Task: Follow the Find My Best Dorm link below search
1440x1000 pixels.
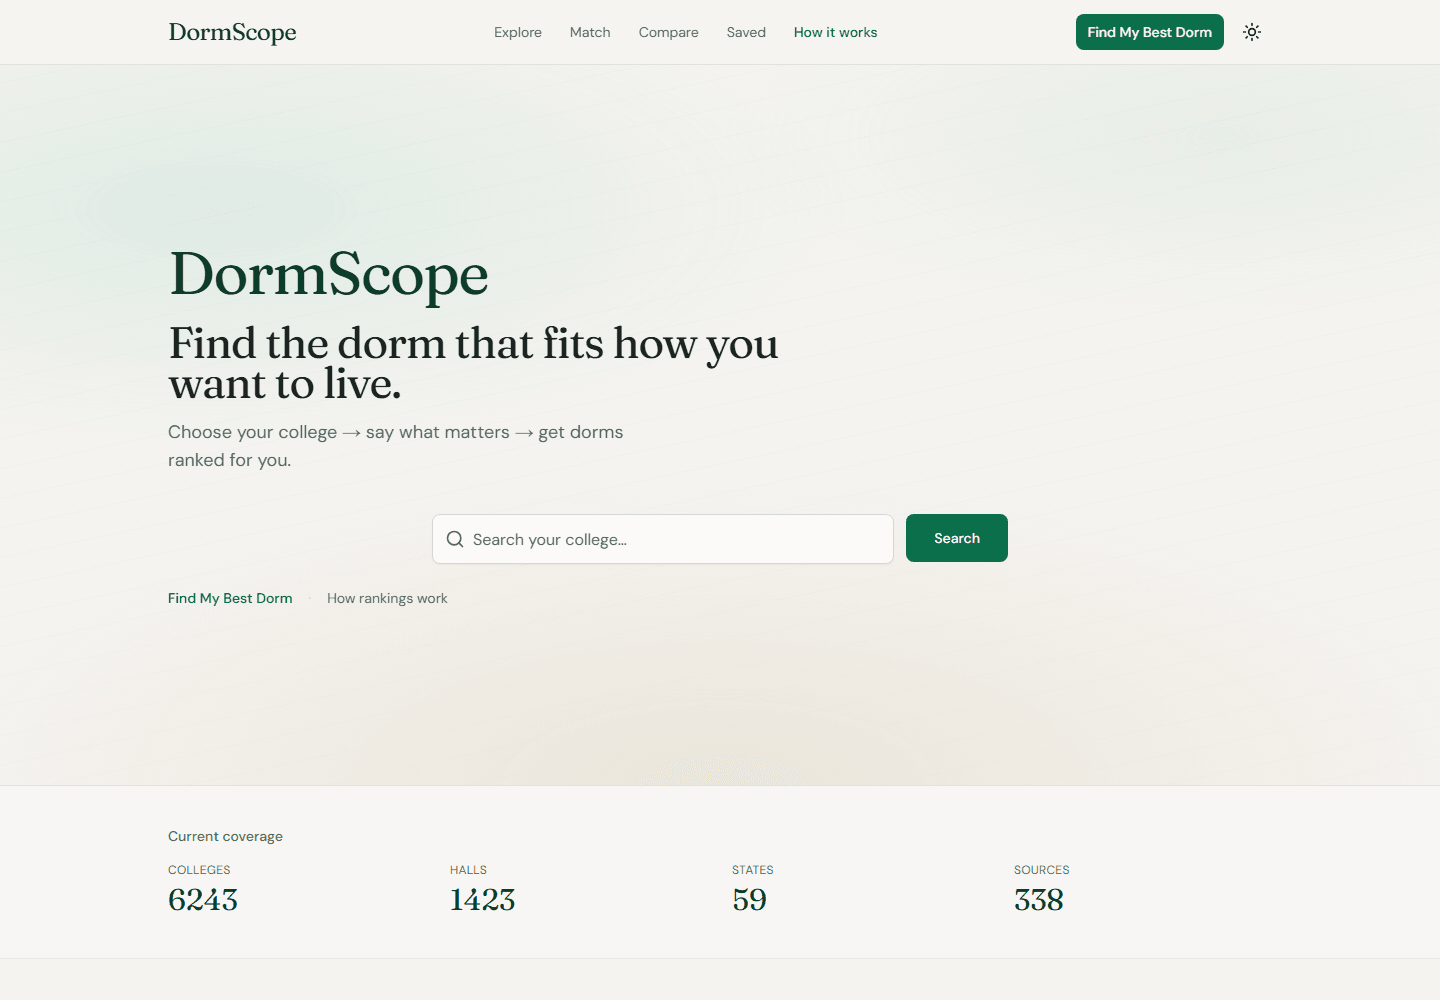Action: pos(230,598)
